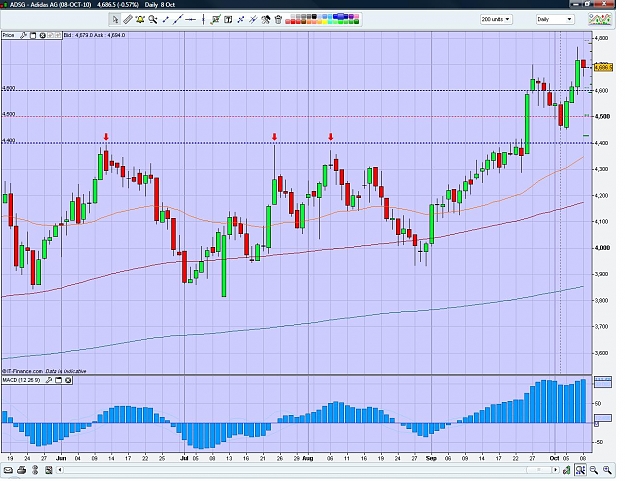The width and height of the screenshot is (625, 481).
Task: Close the MACD indicator panel
Action: tap(68, 380)
